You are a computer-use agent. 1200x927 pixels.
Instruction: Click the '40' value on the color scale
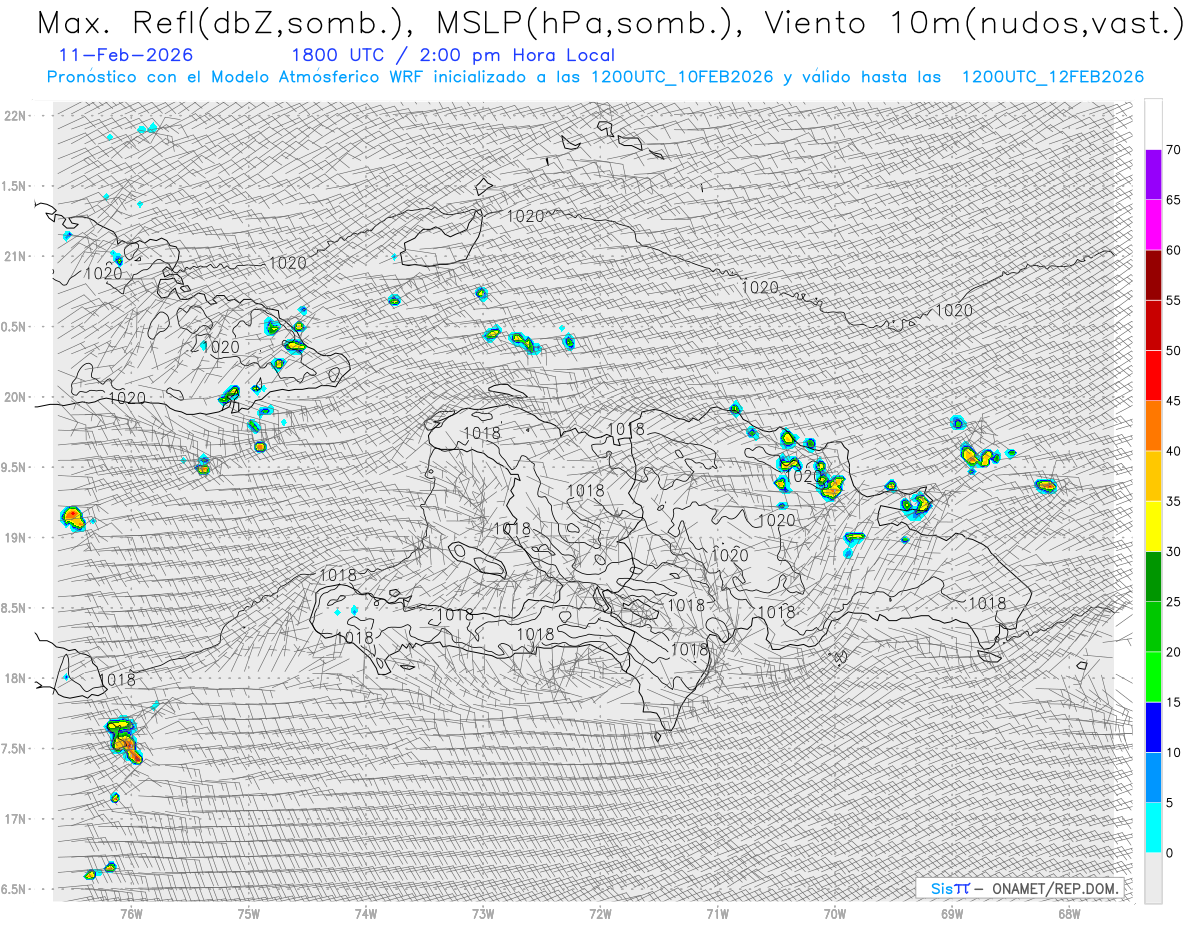tap(1173, 451)
